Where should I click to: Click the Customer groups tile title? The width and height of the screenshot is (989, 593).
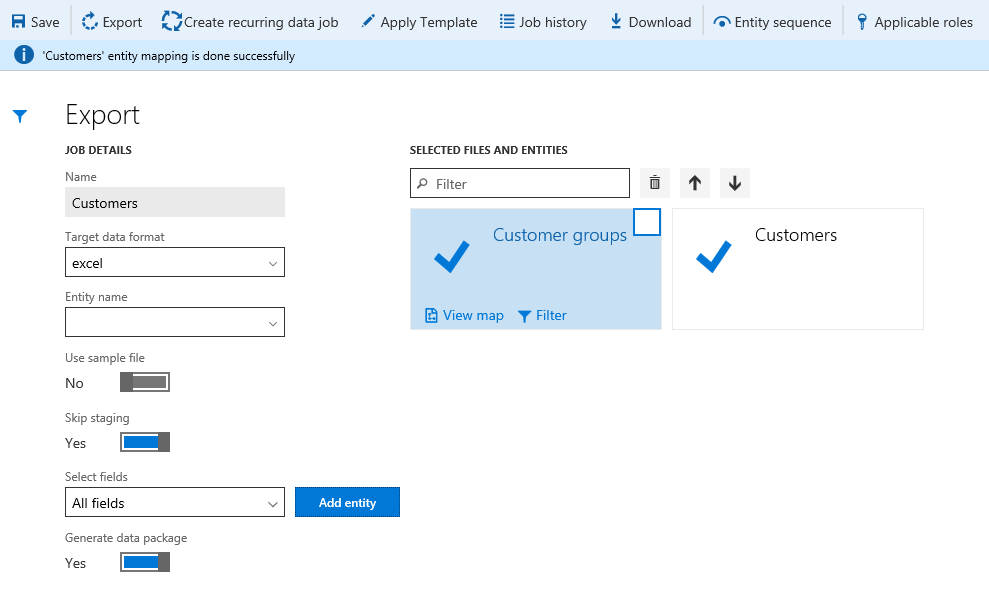(x=559, y=235)
